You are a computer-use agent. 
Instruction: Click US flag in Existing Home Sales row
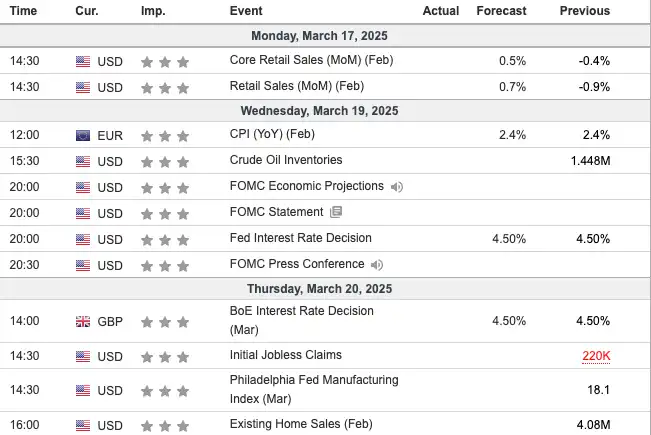[x=83, y=425]
